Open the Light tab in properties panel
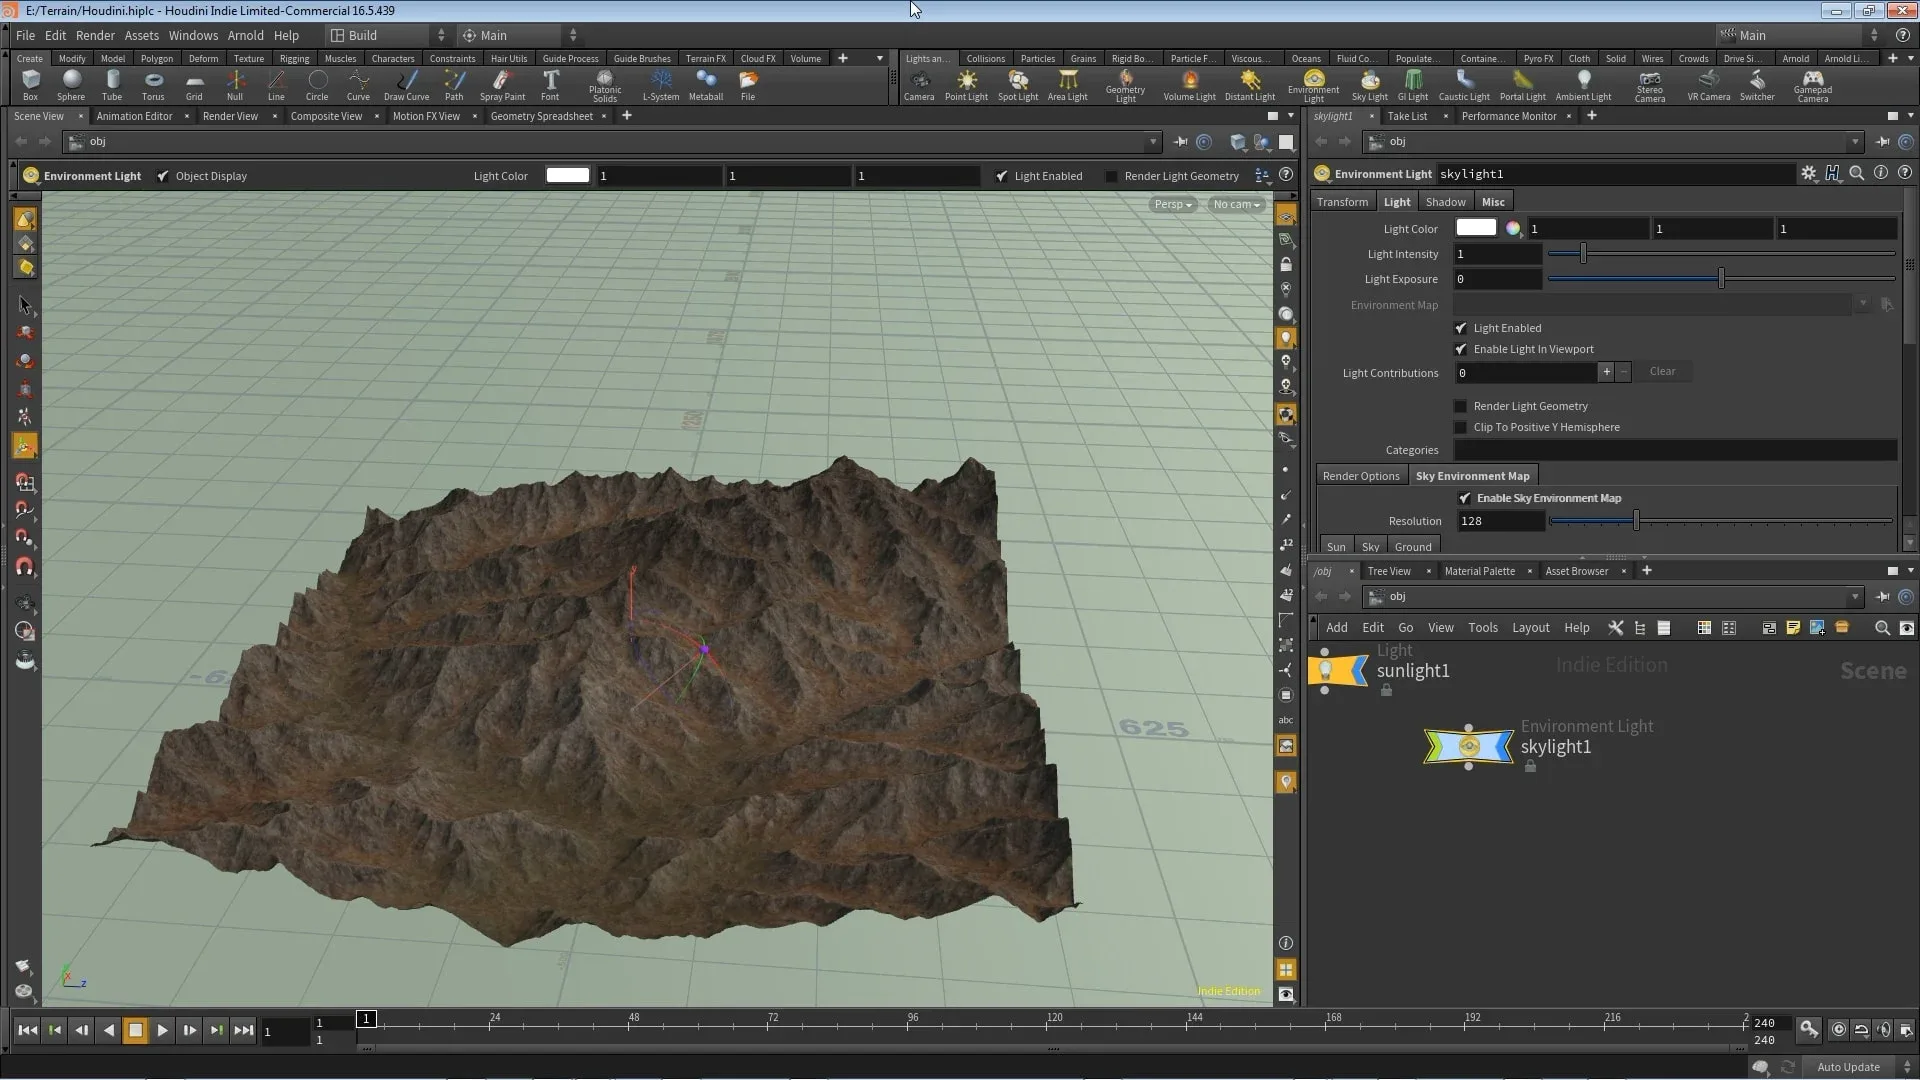Image resolution: width=1920 pixels, height=1080 pixels. (x=1396, y=200)
